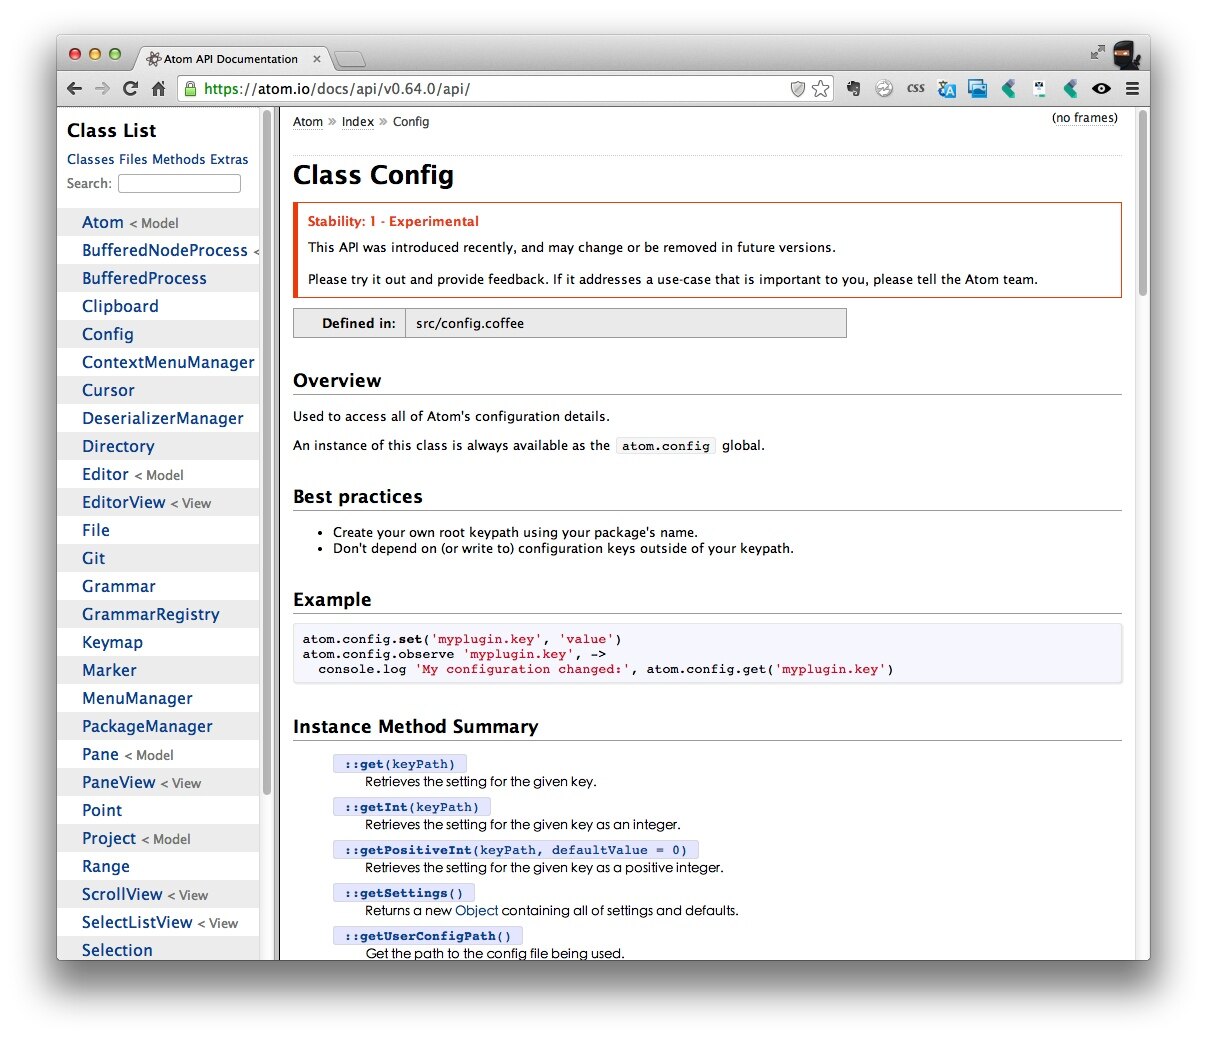Open the Keymap class entry
Screen dimensions: 1207x1039
click(x=112, y=642)
